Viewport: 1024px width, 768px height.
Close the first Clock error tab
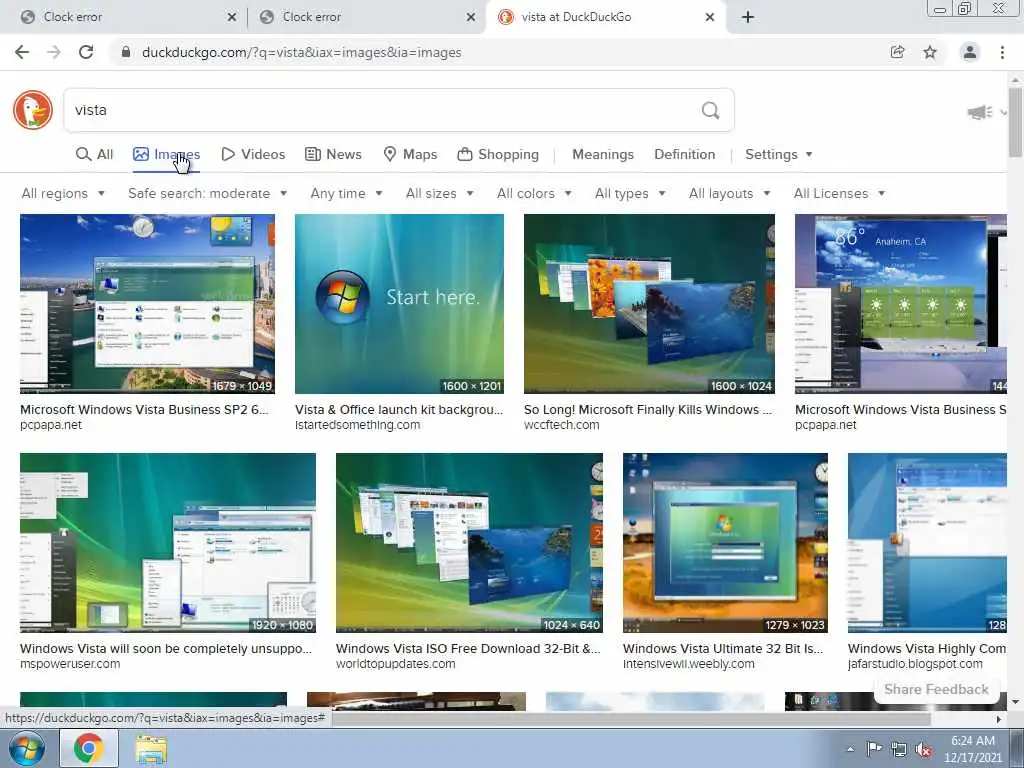coord(232,18)
